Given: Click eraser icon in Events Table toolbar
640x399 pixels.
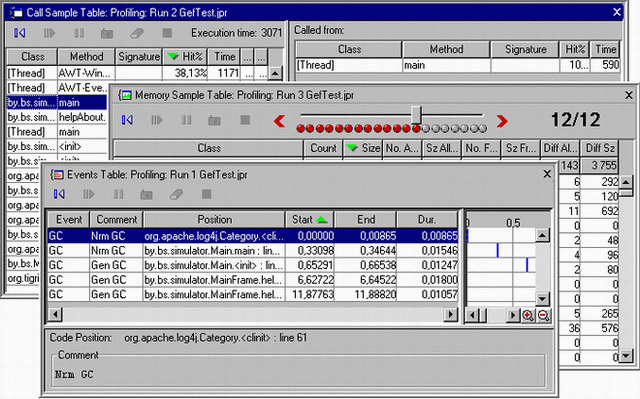Looking at the screenshot, I should click(176, 194).
